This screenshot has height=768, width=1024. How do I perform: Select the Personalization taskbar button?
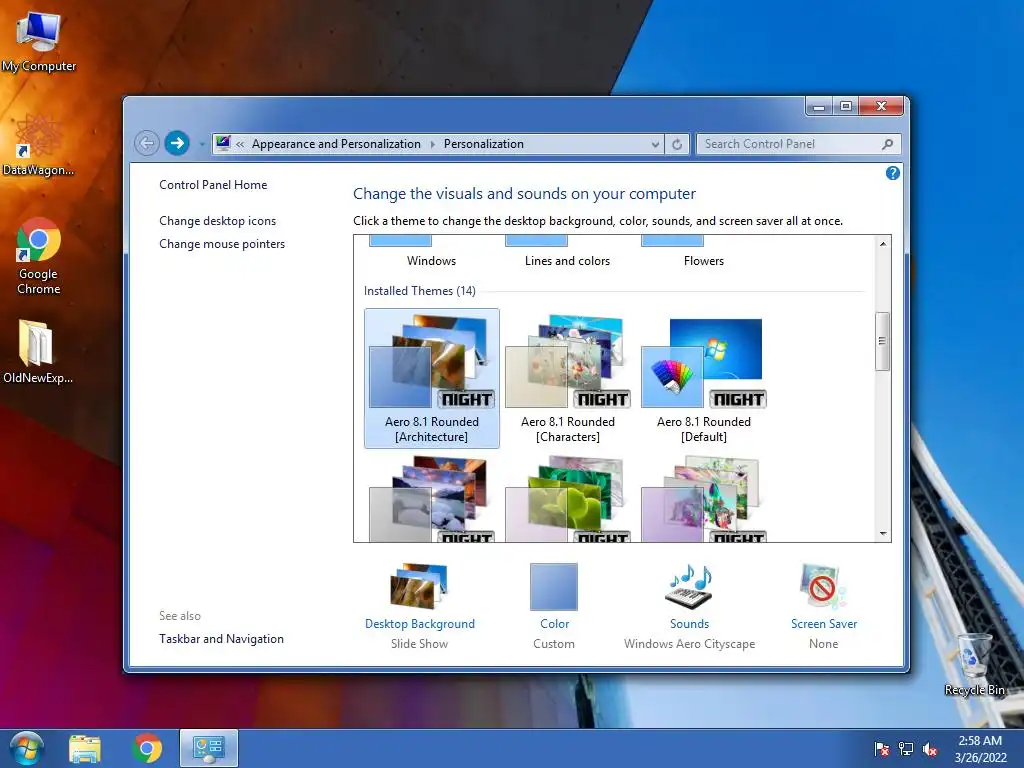pyautogui.click(x=209, y=748)
